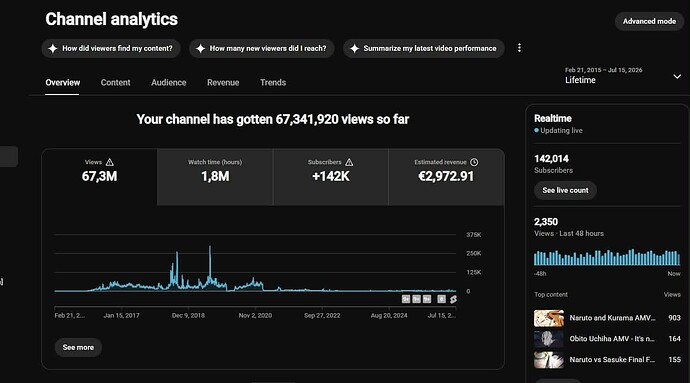Click the 'Naruto vs Sasuke Final F...' title
This screenshot has height=383, width=690.
pos(612,360)
